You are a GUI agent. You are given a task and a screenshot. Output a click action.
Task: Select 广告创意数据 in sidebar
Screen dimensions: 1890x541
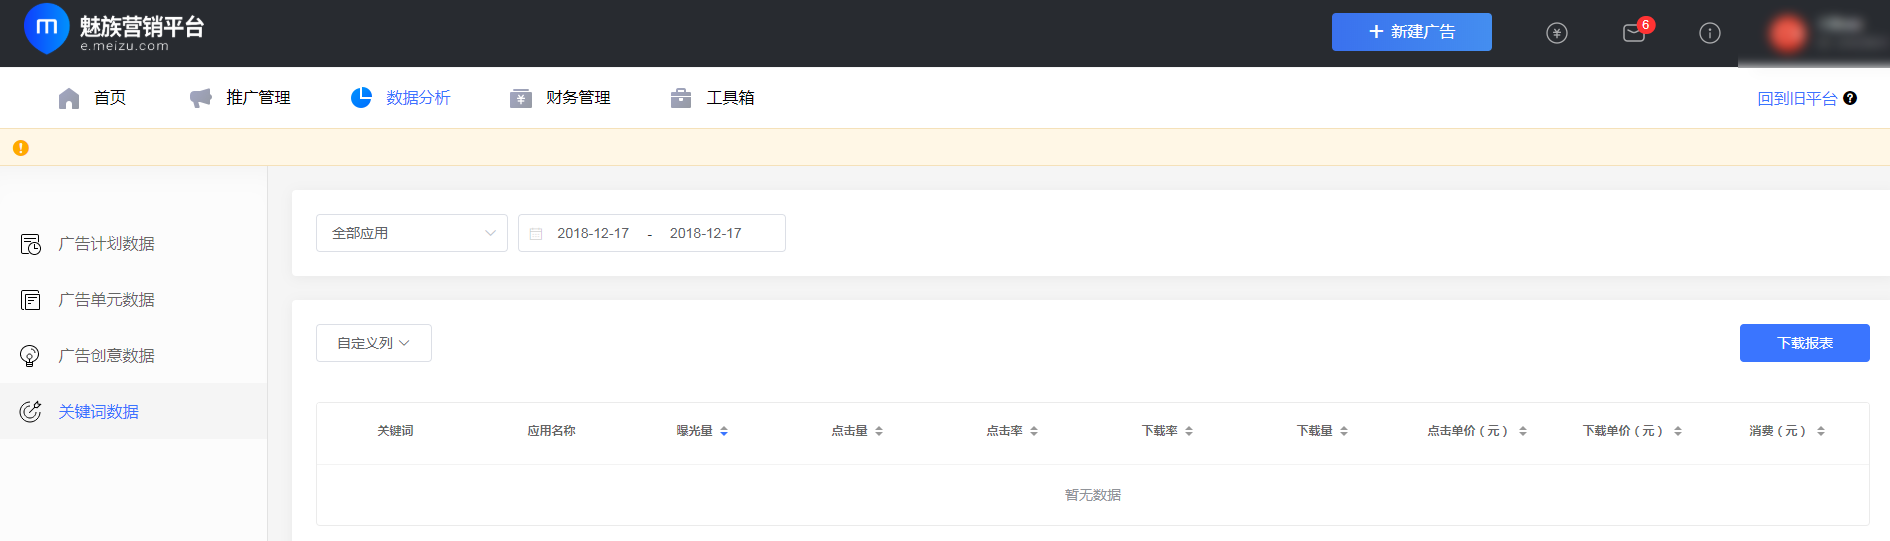coord(106,356)
